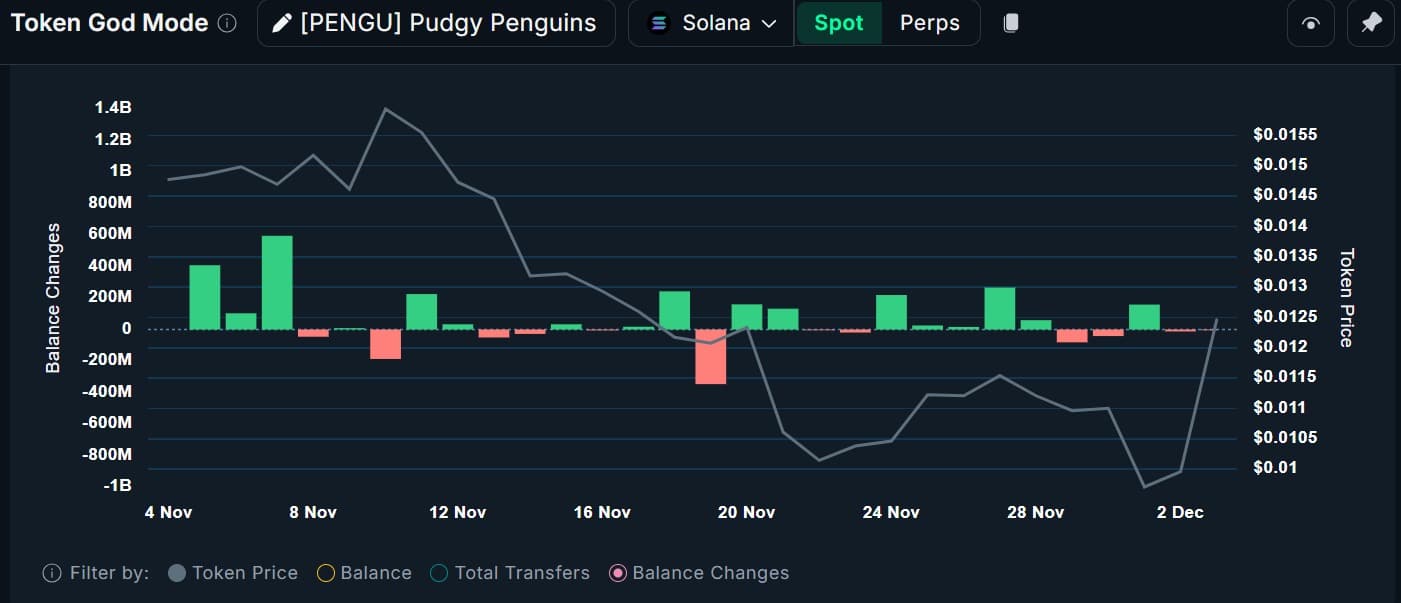This screenshot has width=1401, height=603.
Task: Click the Solana logo in the network selector
Action: tap(658, 22)
